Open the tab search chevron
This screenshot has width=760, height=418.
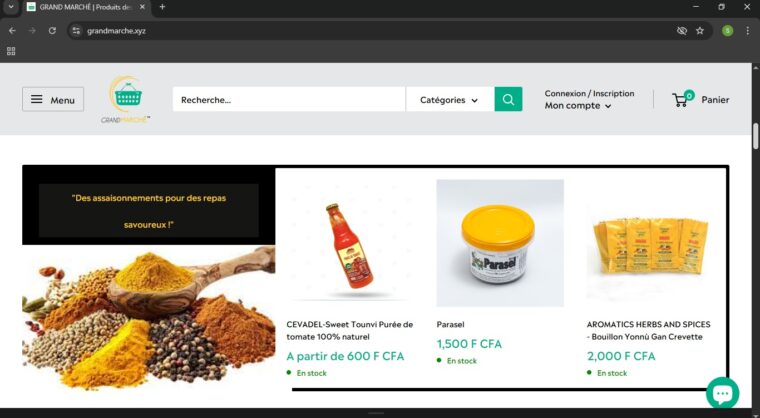pos(11,7)
